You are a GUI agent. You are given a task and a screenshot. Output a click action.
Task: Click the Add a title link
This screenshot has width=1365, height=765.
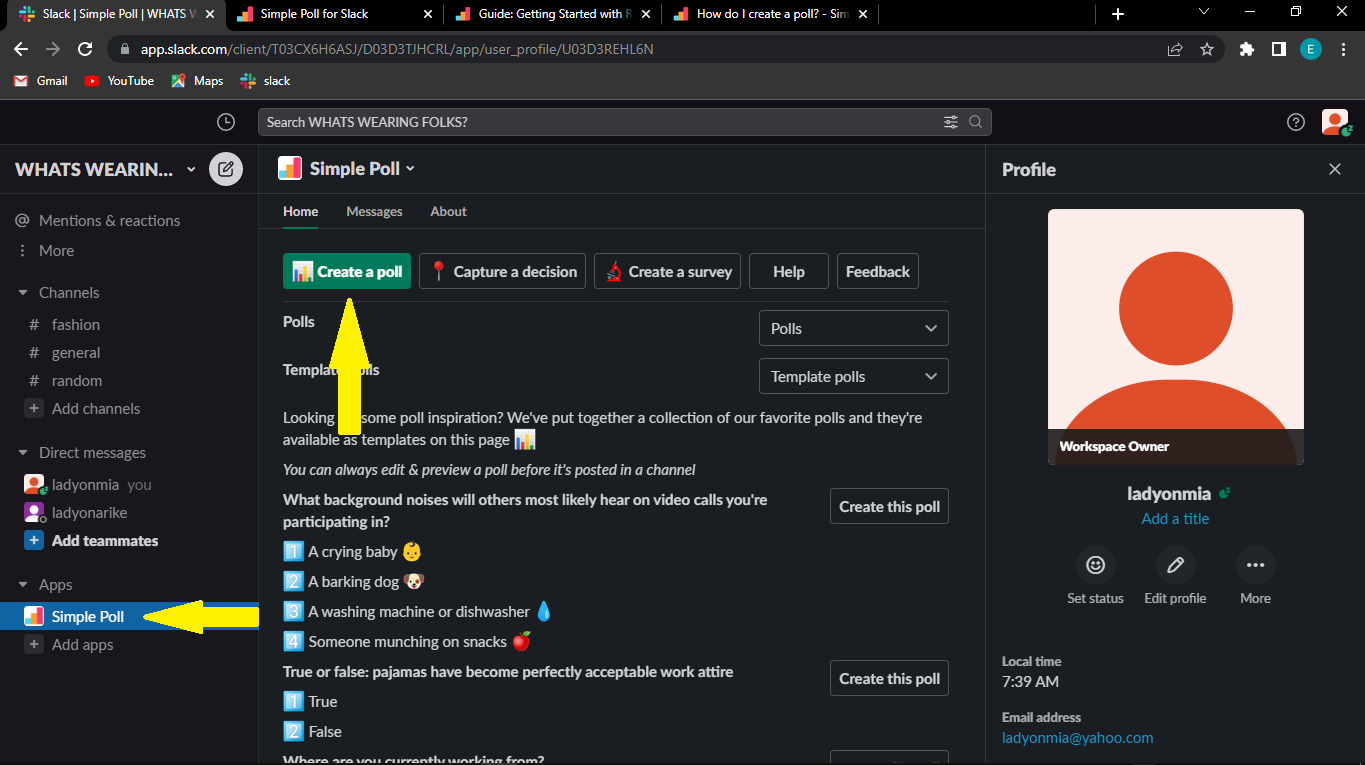click(1176, 519)
